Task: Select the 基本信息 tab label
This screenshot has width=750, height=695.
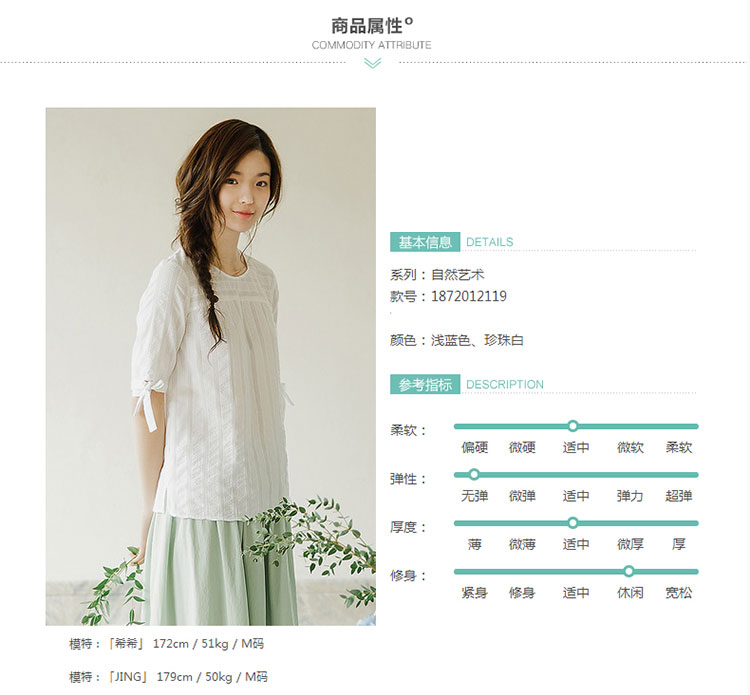Action: (425, 242)
